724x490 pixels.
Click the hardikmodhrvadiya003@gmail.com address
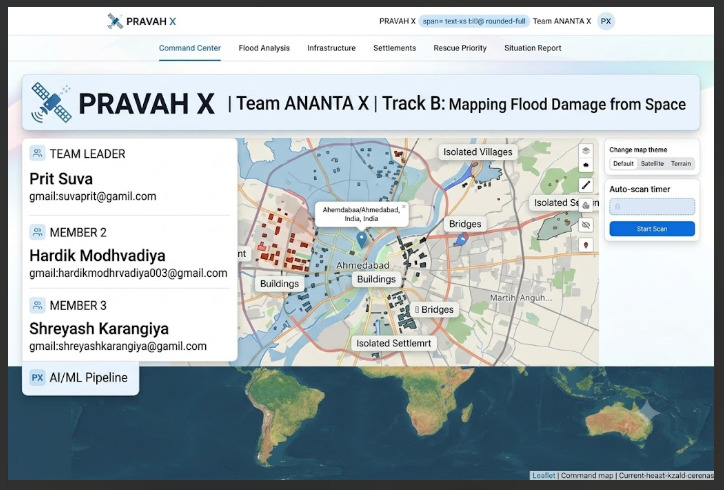click(x=128, y=273)
